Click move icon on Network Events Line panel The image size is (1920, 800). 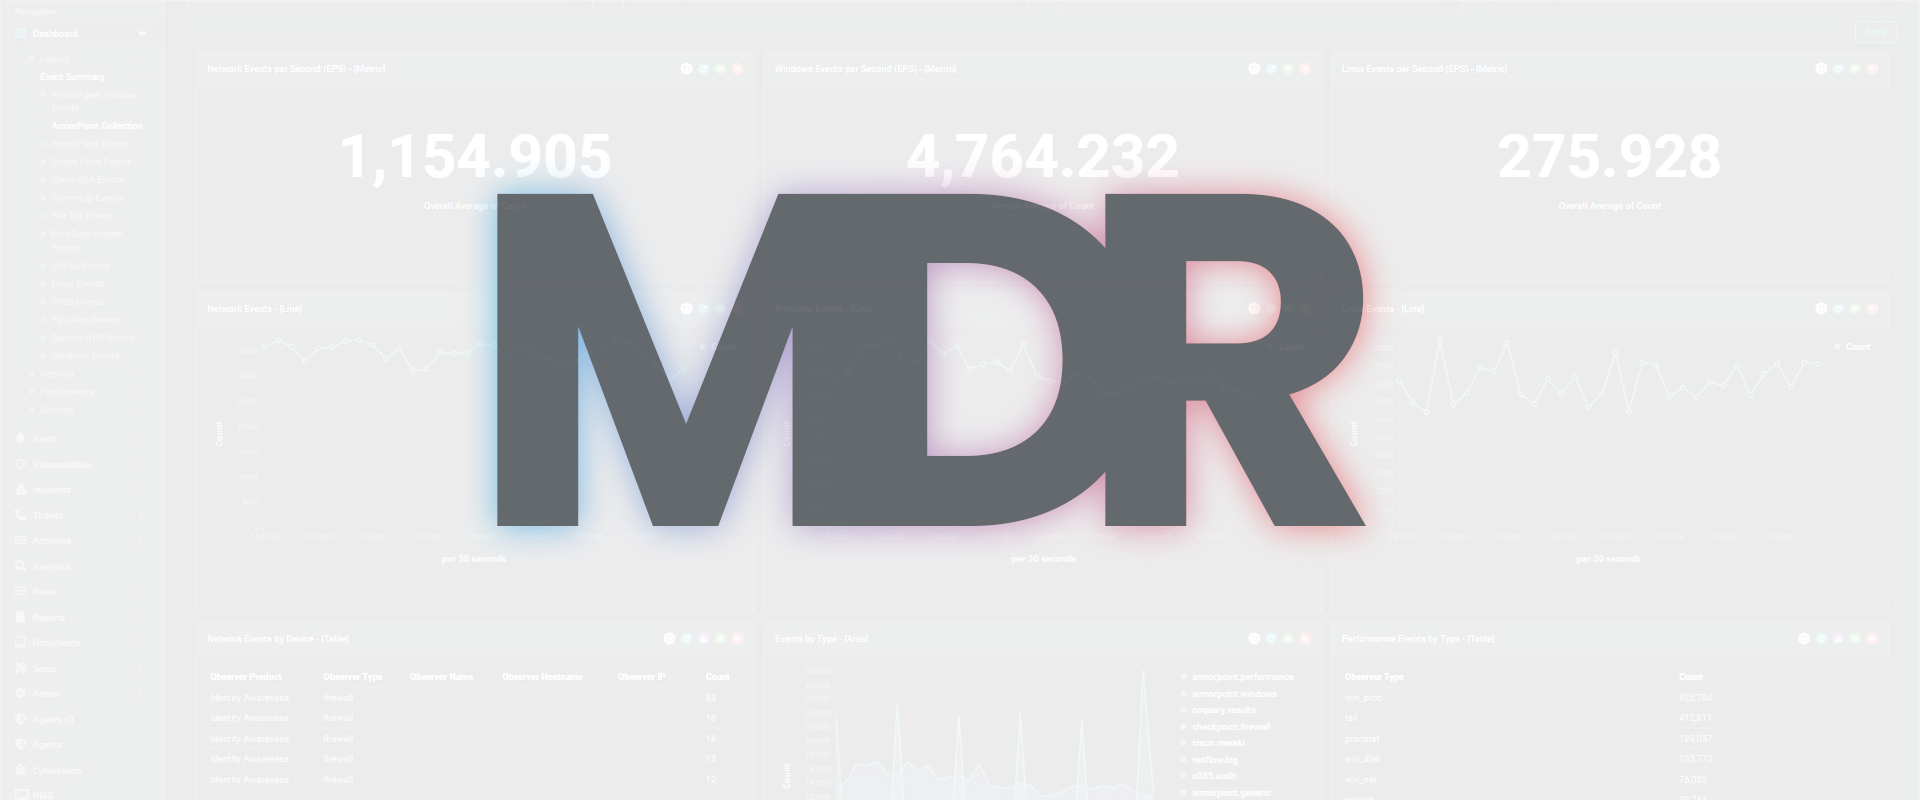686,309
